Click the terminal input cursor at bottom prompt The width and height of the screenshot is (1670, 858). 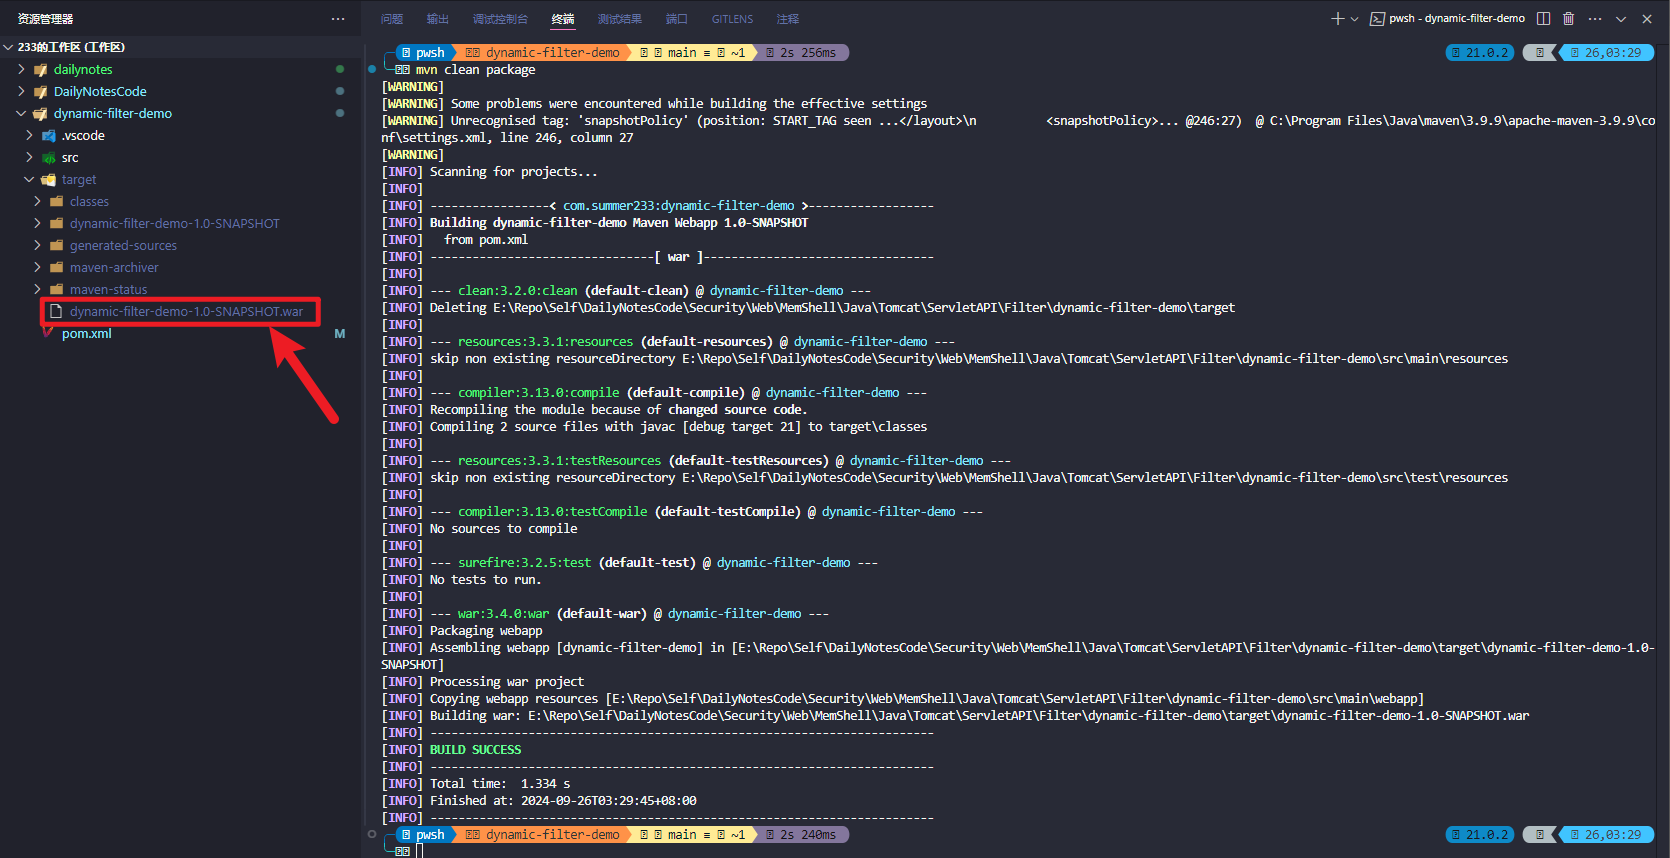(420, 851)
